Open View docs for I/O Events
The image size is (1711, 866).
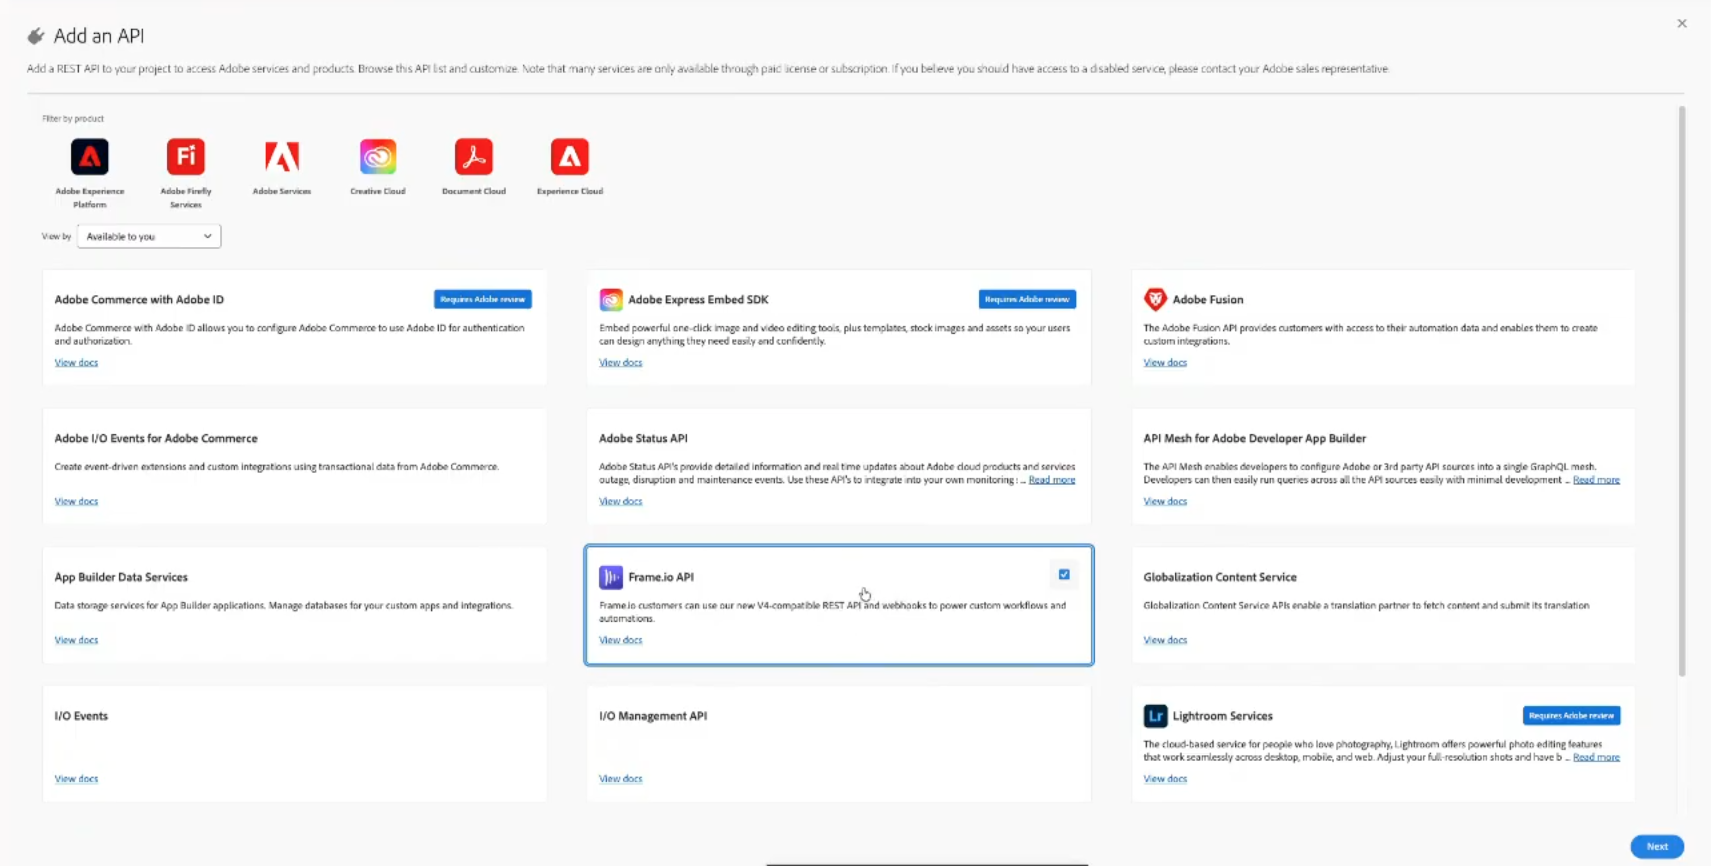[76, 779]
